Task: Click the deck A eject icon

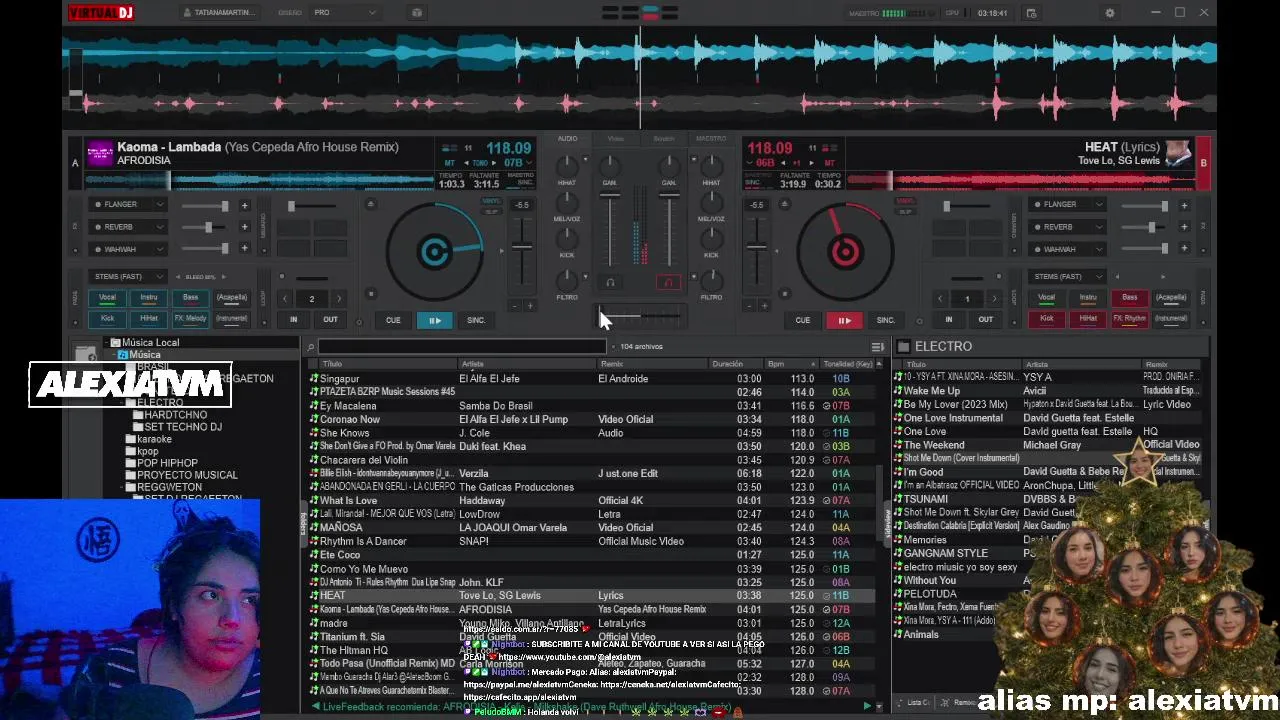Action: click(371, 204)
